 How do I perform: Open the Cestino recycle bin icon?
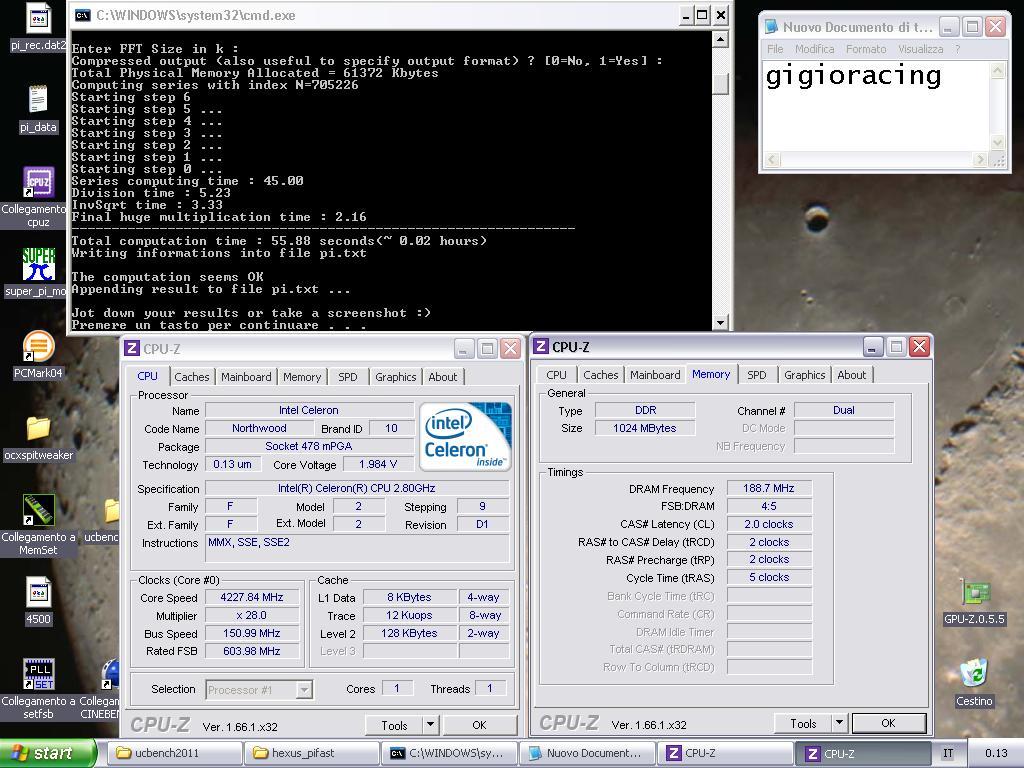(x=974, y=674)
